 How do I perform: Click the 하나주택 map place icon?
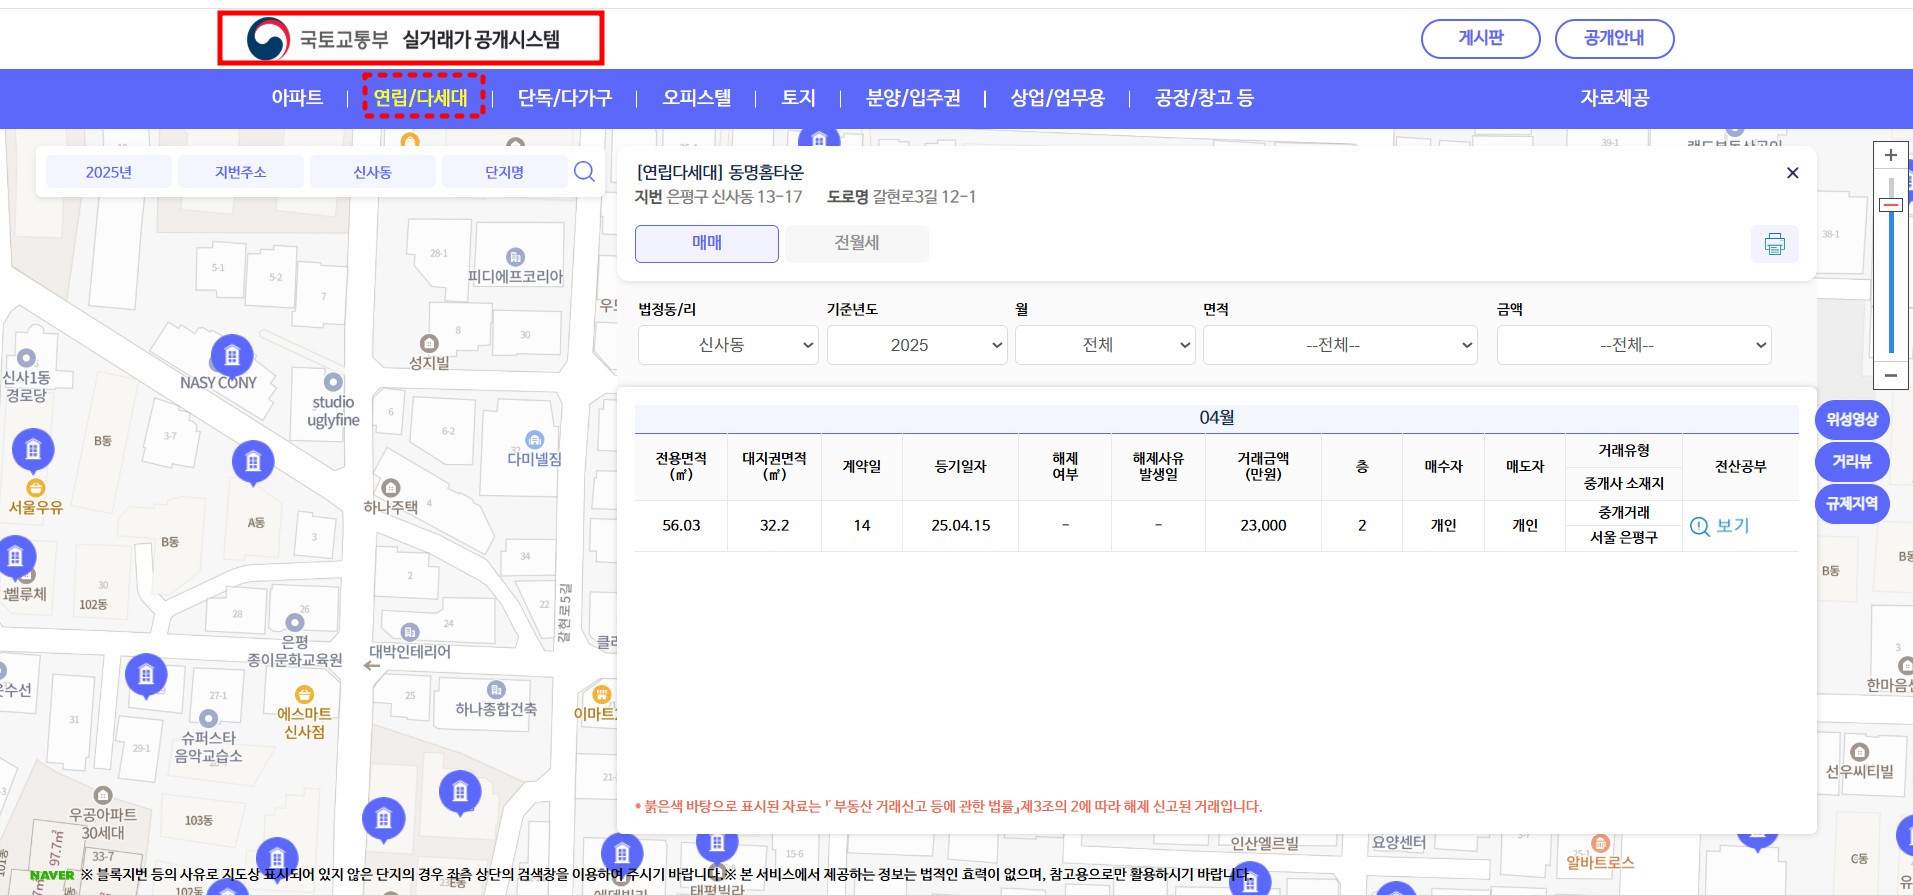pyautogui.click(x=391, y=488)
